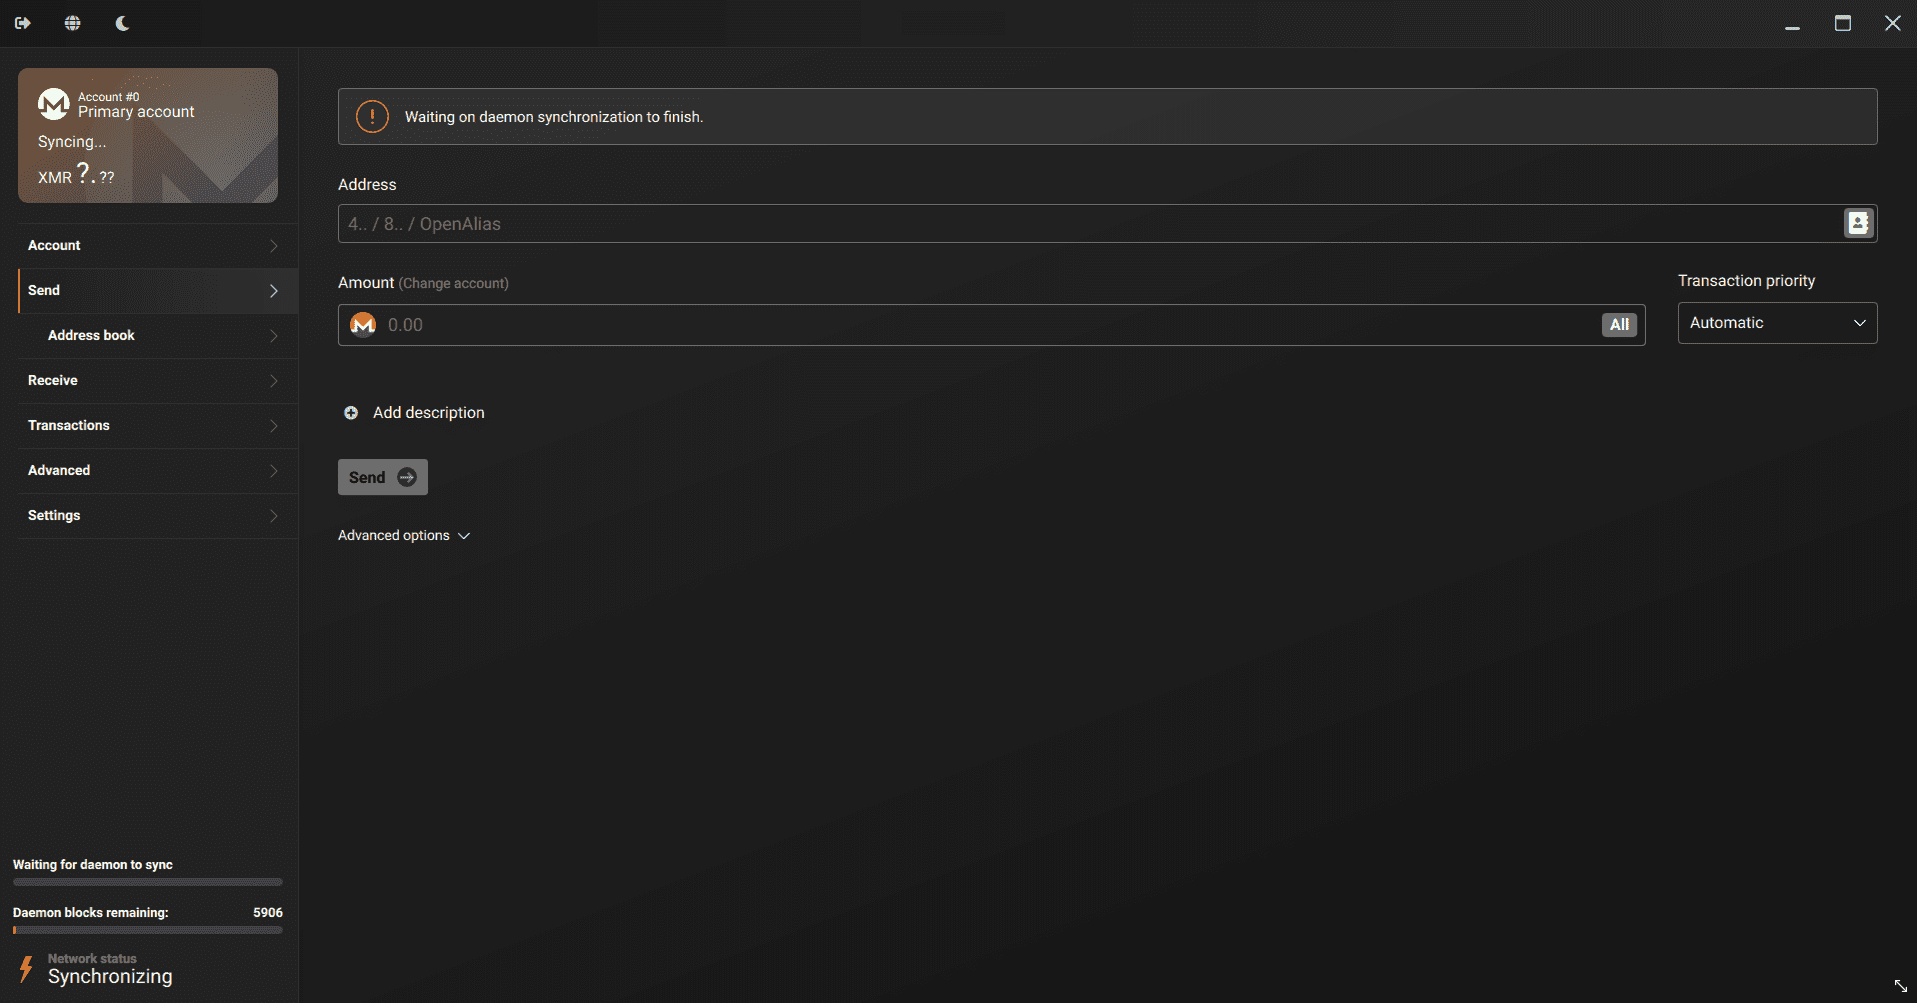This screenshot has height=1003, width=1917.
Task: Click the daemon blocks remaining progress bar
Action: 147,930
